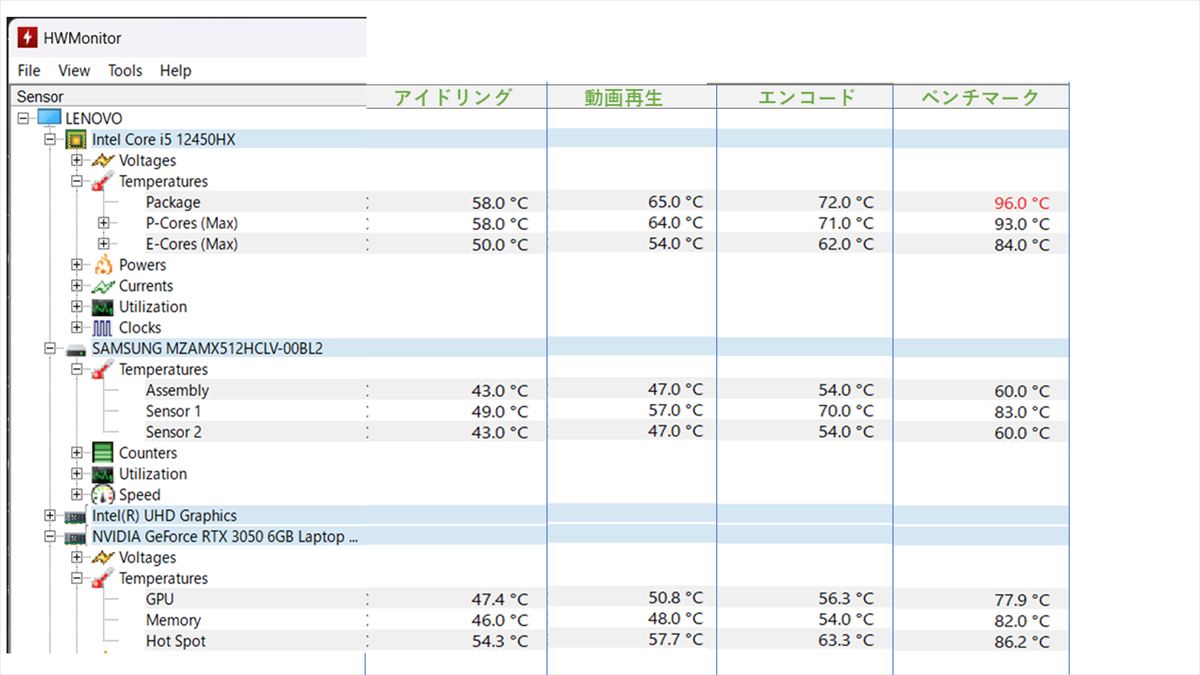This screenshot has width=1200, height=675.
Task: Click the Speed gauge icon
Action: 103,495
